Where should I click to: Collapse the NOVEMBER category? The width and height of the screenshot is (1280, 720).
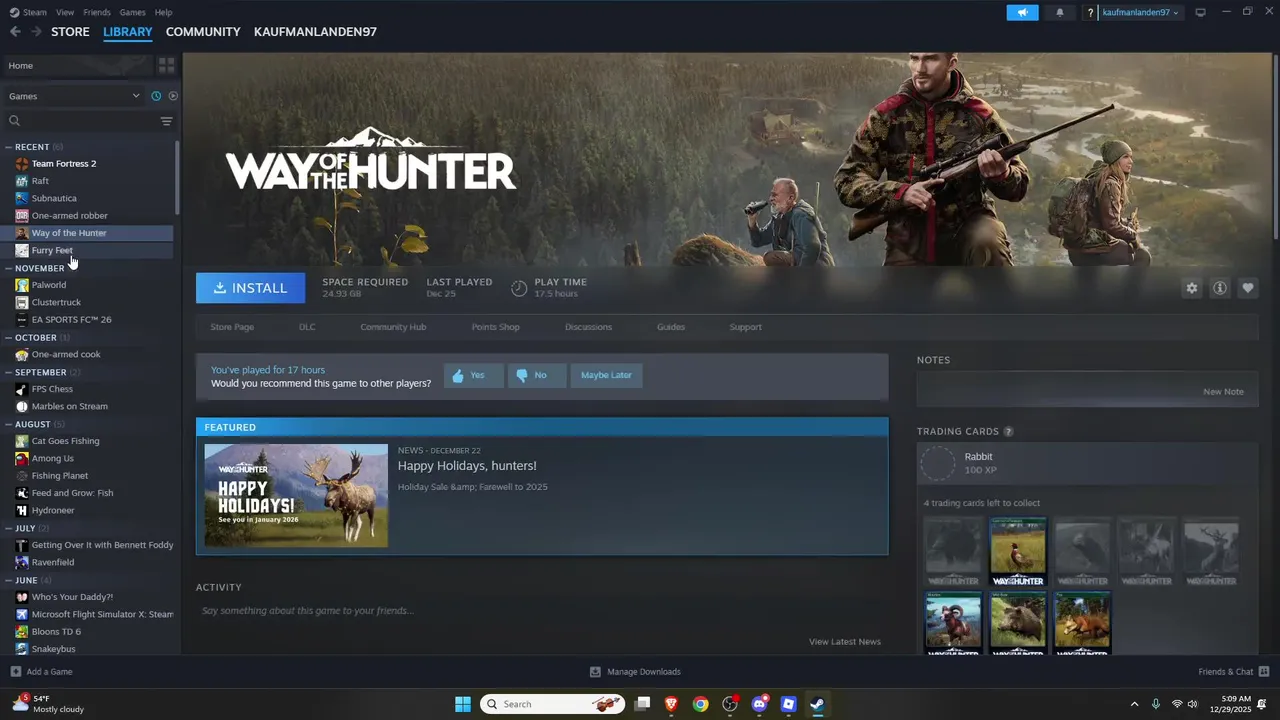(x=9, y=268)
